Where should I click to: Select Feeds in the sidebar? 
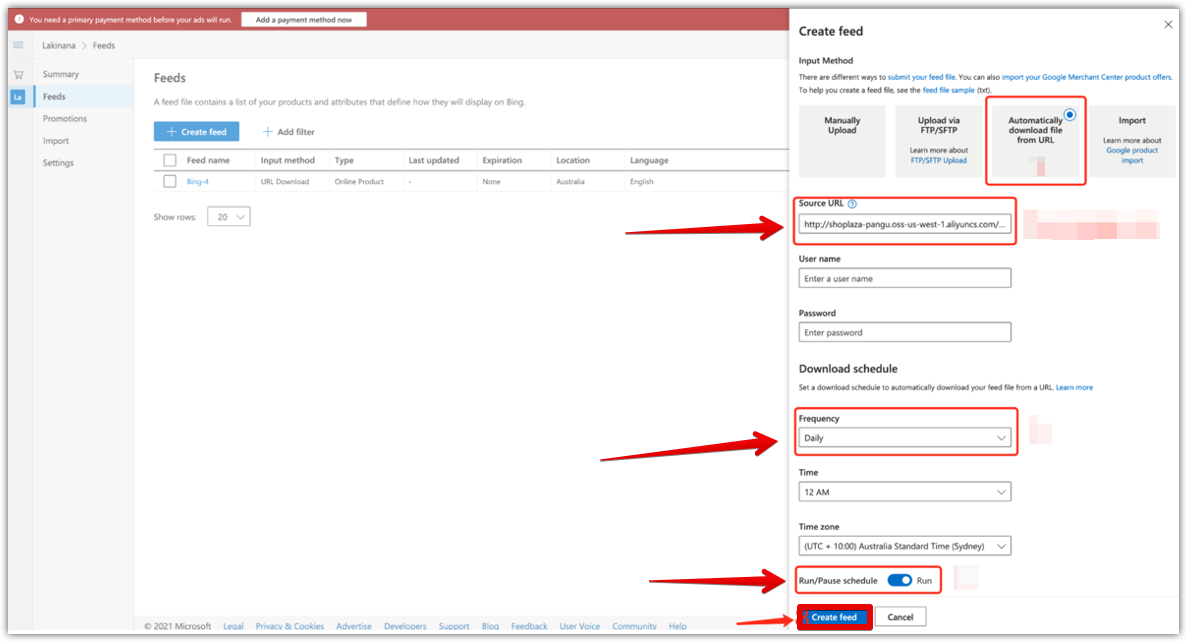coord(54,97)
